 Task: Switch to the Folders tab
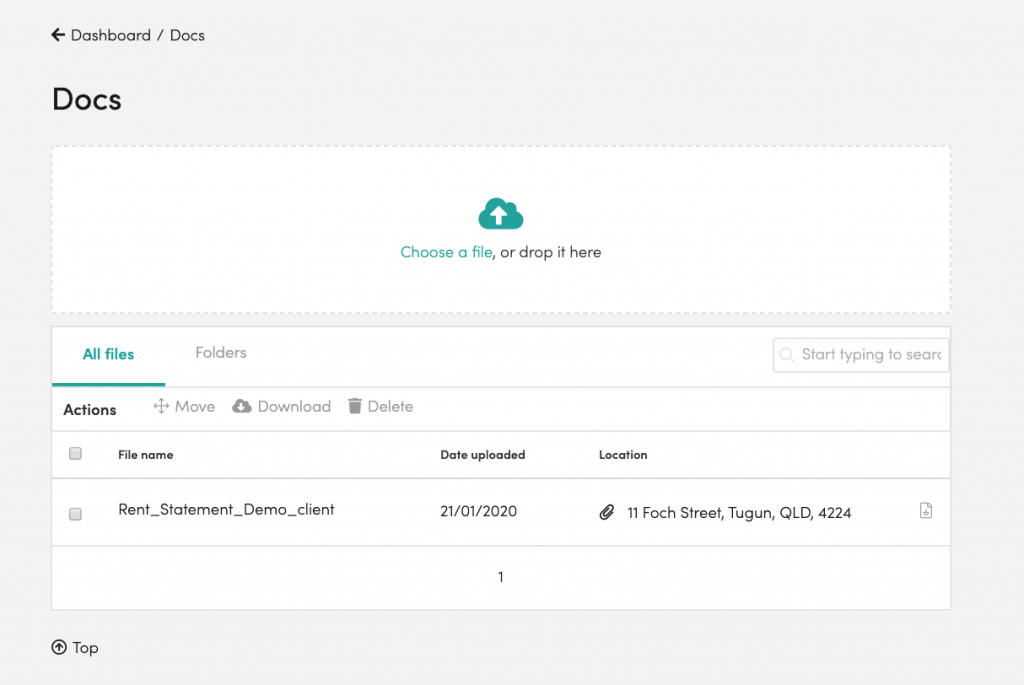click(x=221, y=353)
